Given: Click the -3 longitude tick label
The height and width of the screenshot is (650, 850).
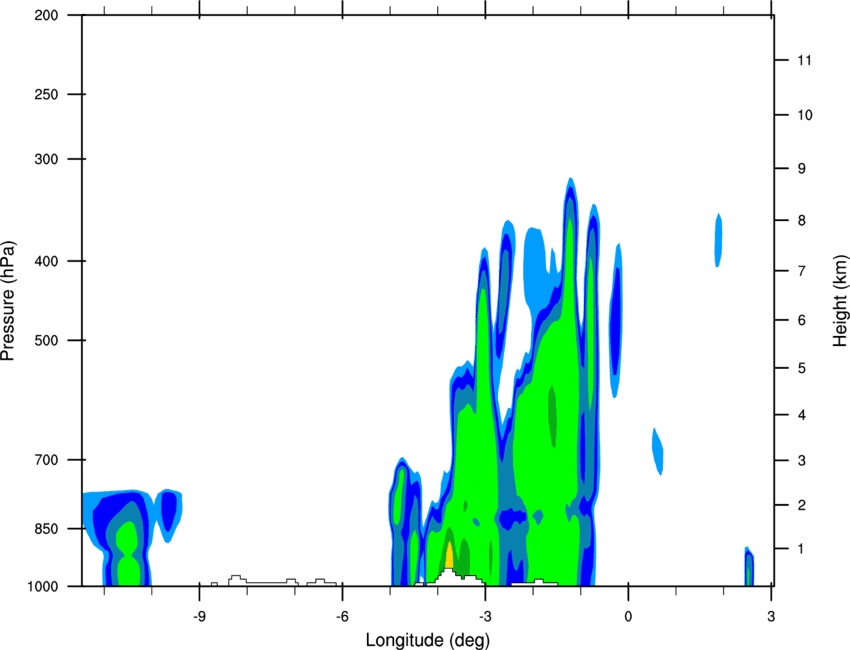Looking at the screenshot, I should coord(485,617).
